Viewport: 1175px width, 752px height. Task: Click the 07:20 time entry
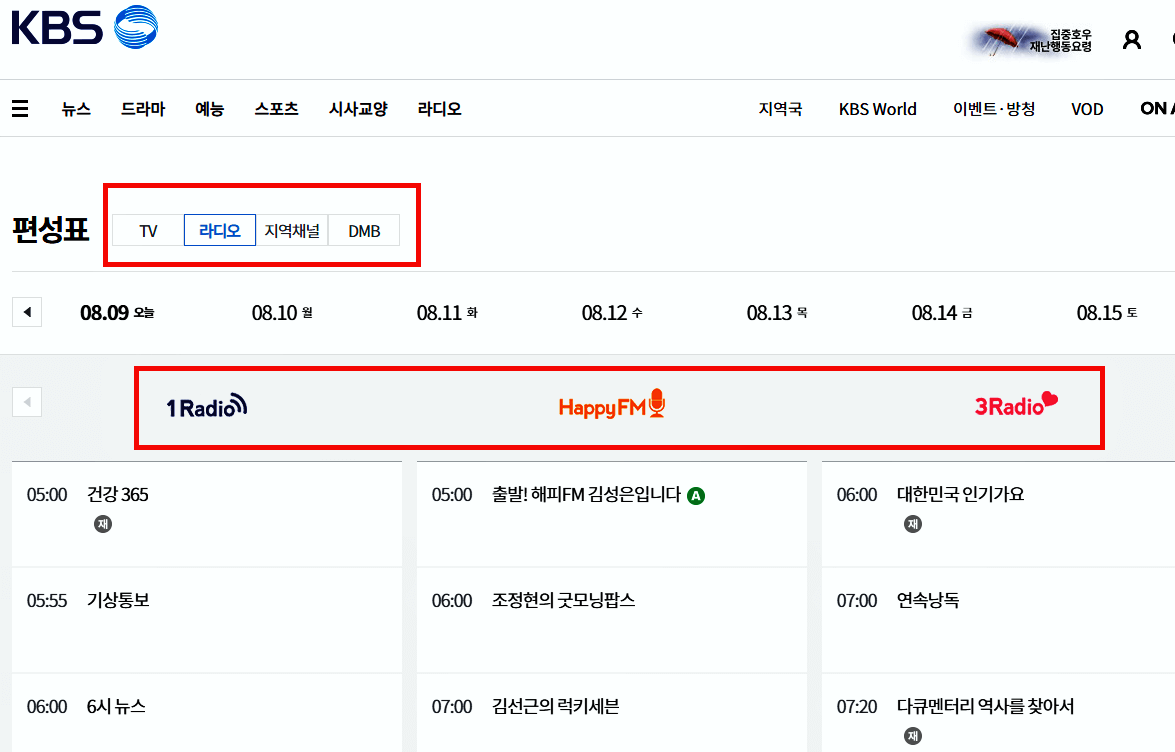click(857, 706)
